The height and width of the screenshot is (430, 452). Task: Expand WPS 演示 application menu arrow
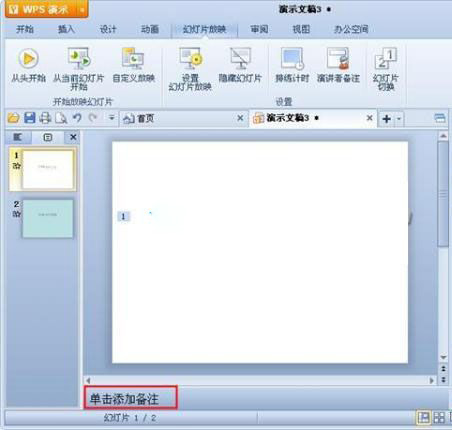tap(82, 10)
